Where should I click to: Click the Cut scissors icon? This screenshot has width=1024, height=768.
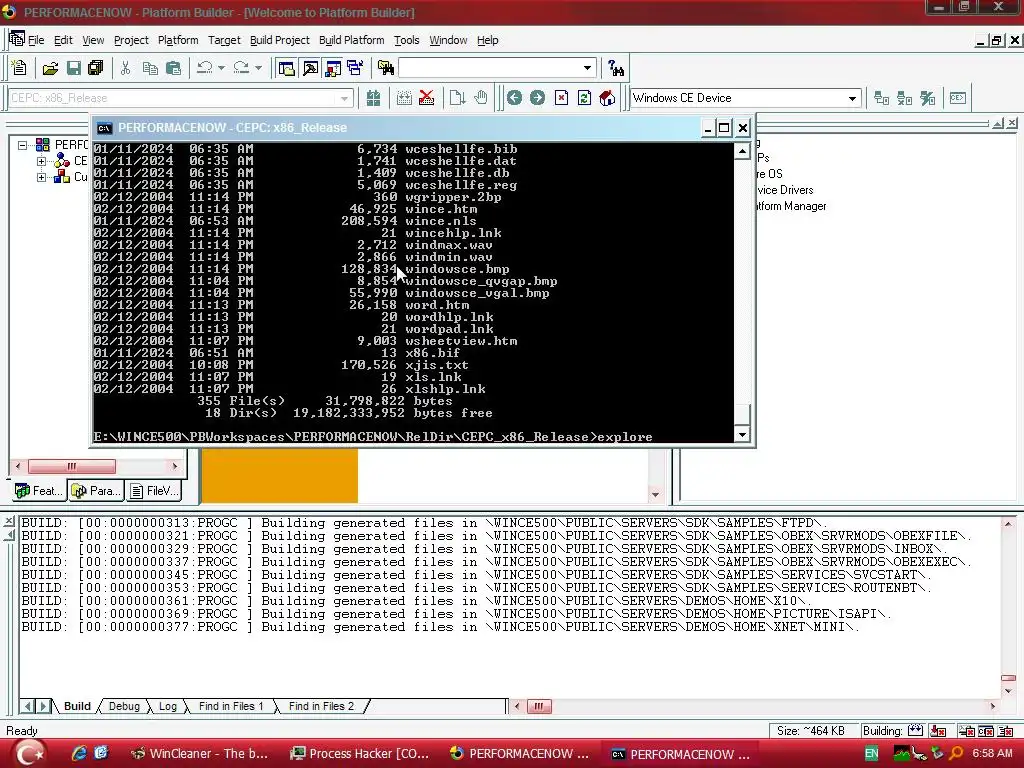[125, 68]
